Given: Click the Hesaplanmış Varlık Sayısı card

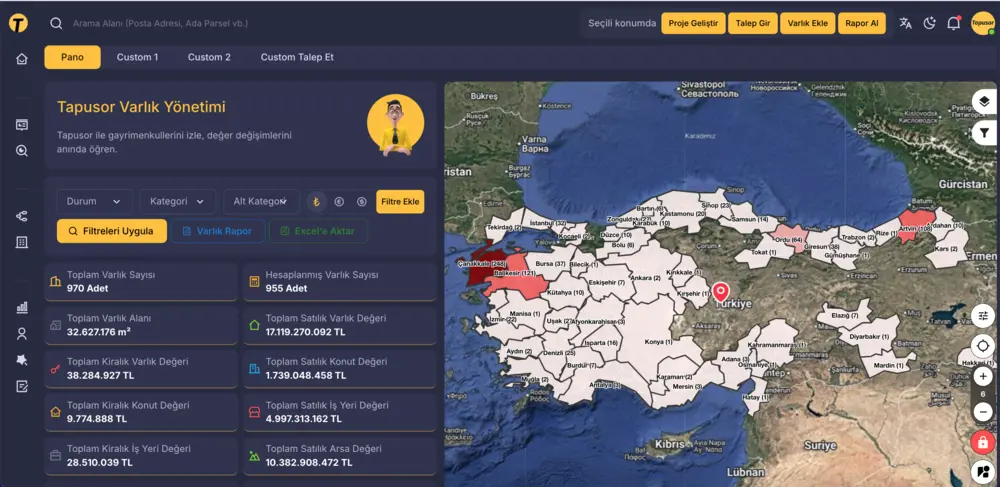Looking at the screenshot, I should point(340,282).
